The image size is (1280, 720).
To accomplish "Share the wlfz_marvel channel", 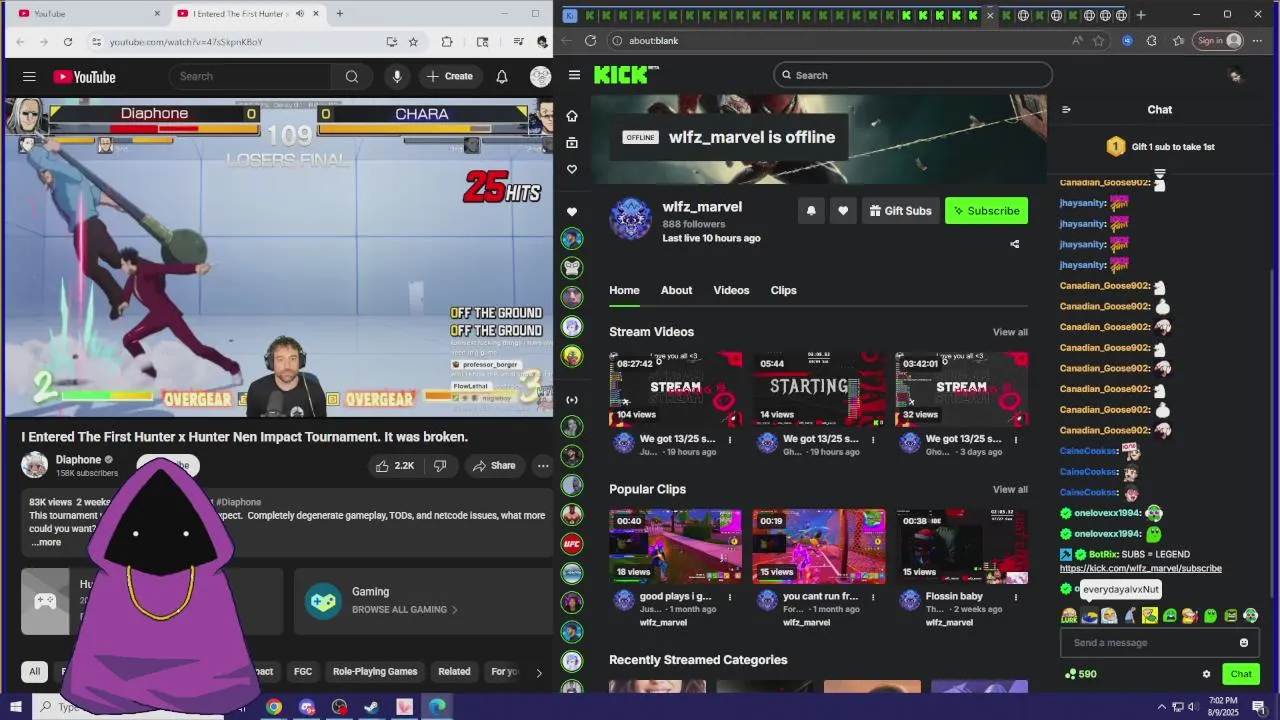I will point(1014,244).
